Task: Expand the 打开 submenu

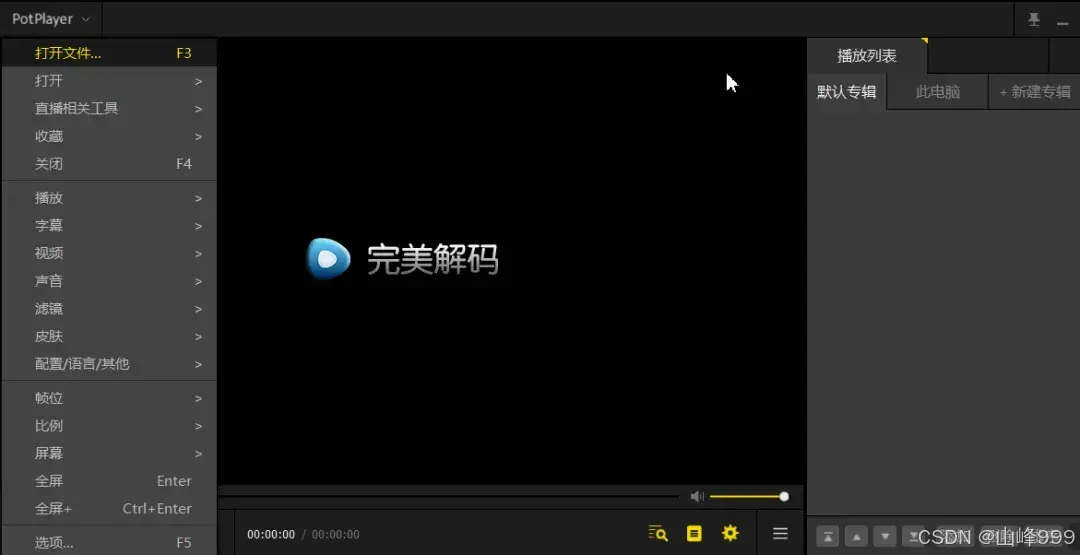Action: (110, 81)
